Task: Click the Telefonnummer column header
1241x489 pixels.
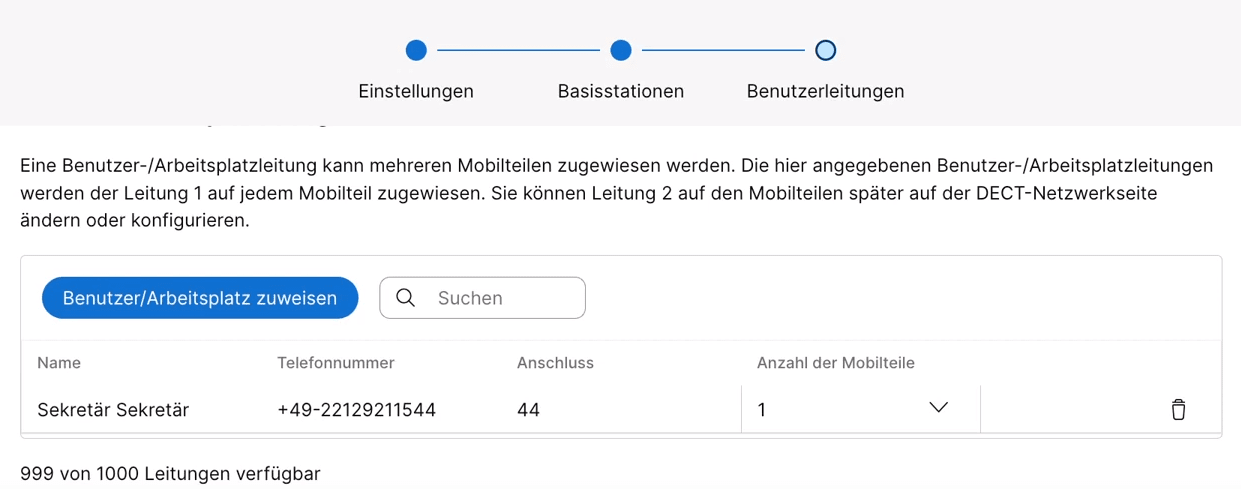Action: point(336,363)
